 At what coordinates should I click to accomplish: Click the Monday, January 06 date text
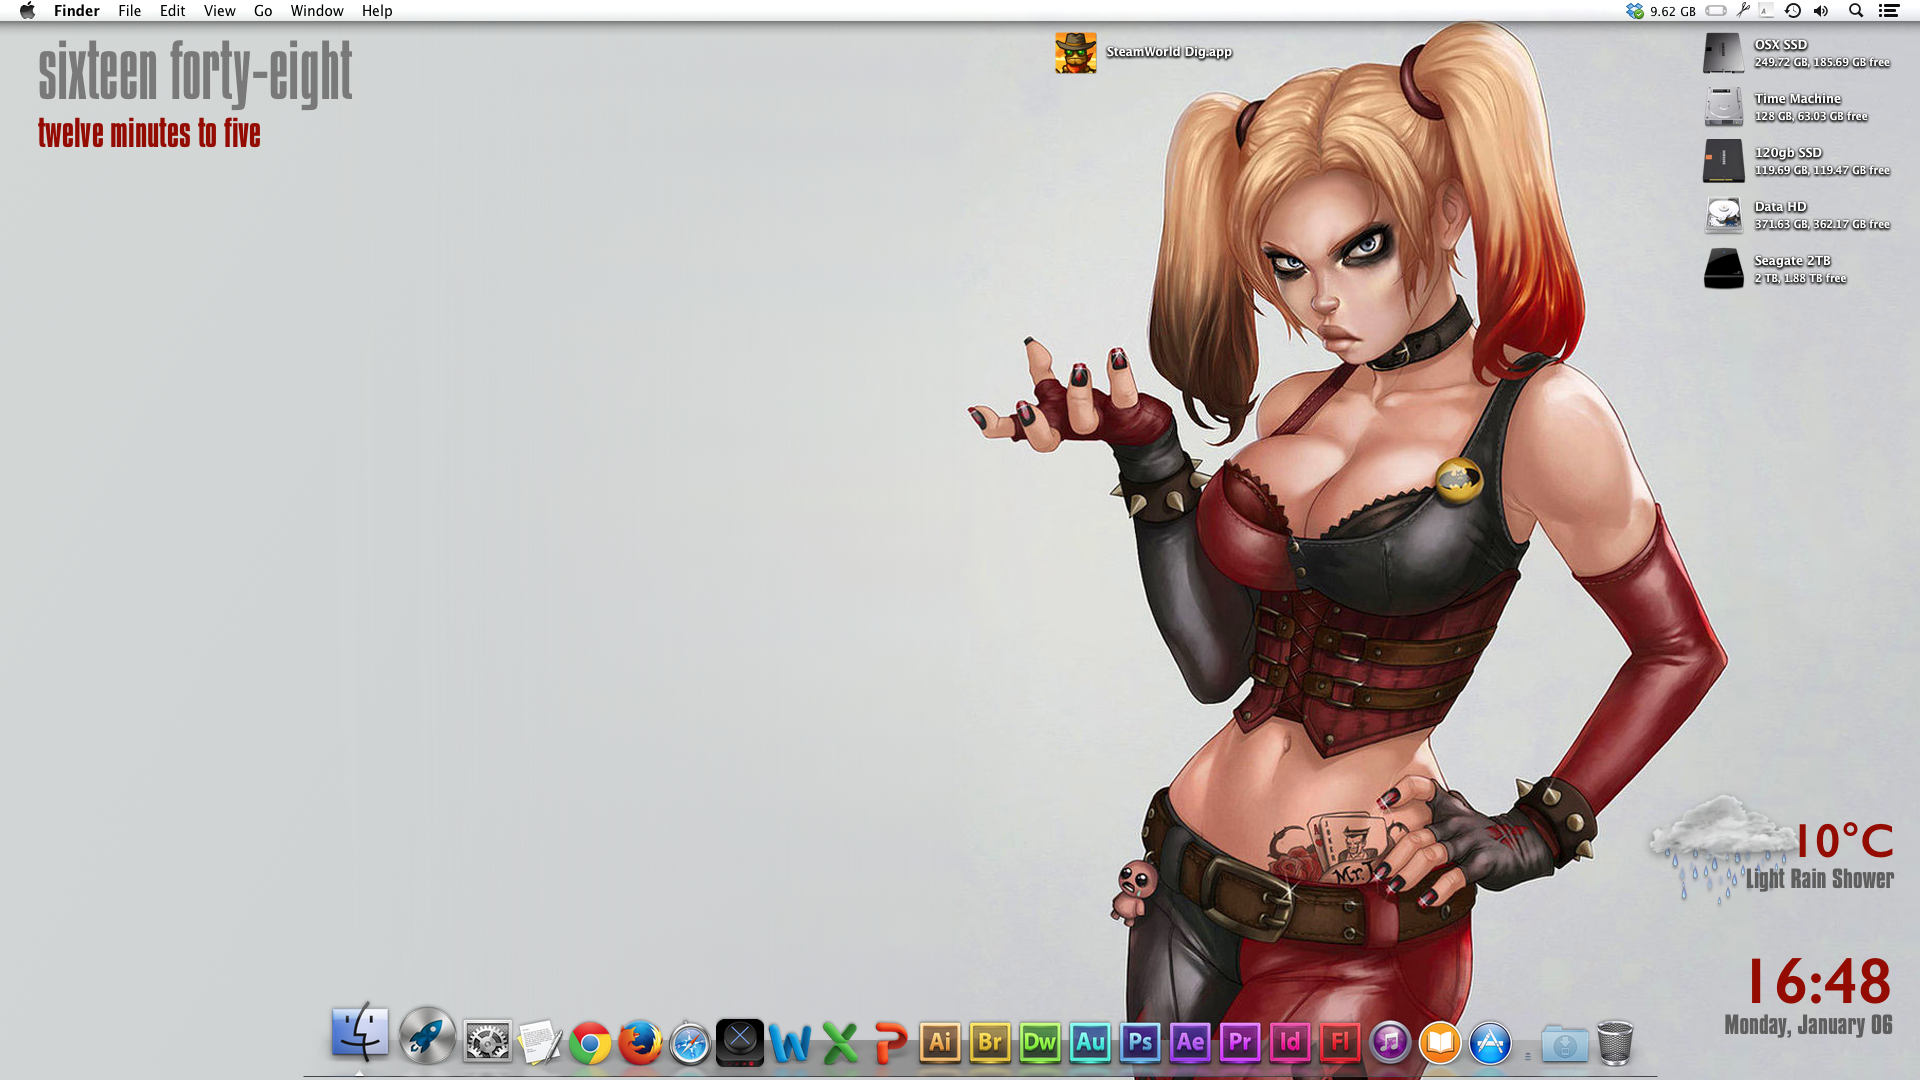pyautogui.click(x=1808, y=1025)
